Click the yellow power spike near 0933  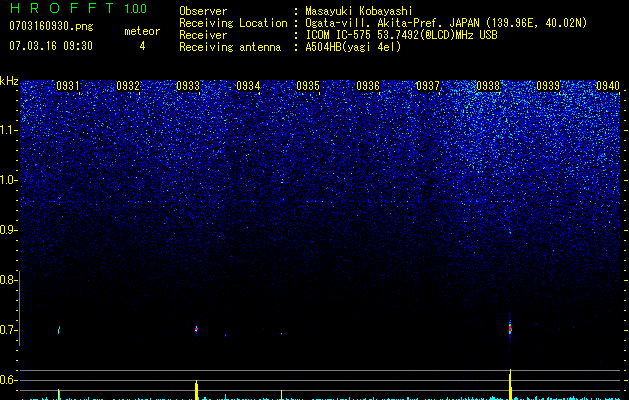pyautogui.click(x=197, y=390)
